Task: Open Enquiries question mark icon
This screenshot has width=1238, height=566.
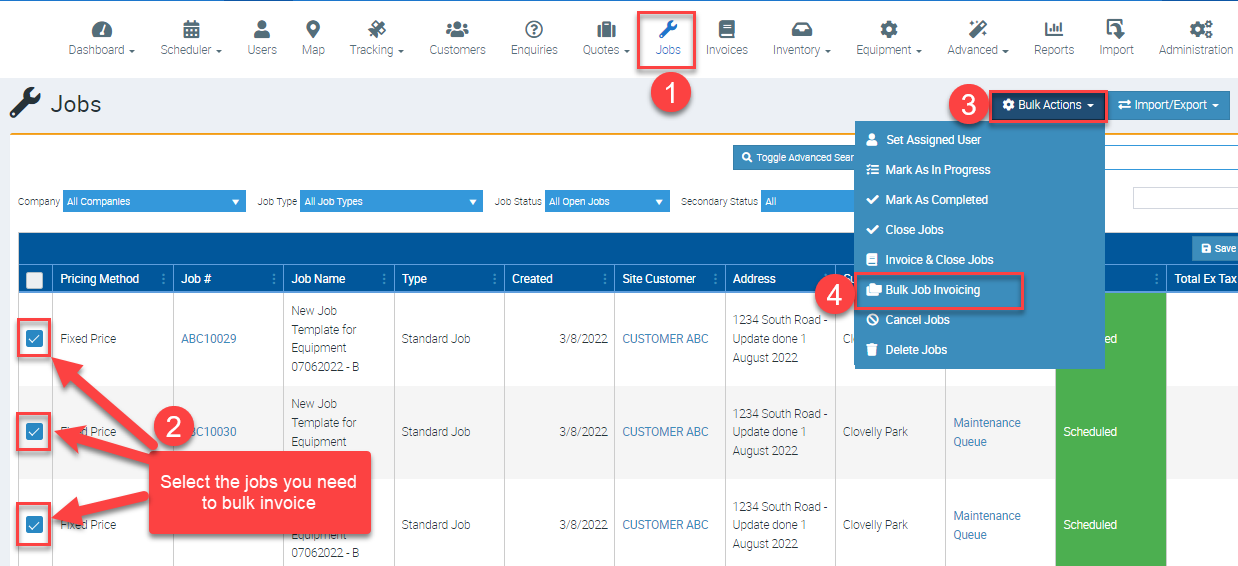Action: (x=534, y=29)
